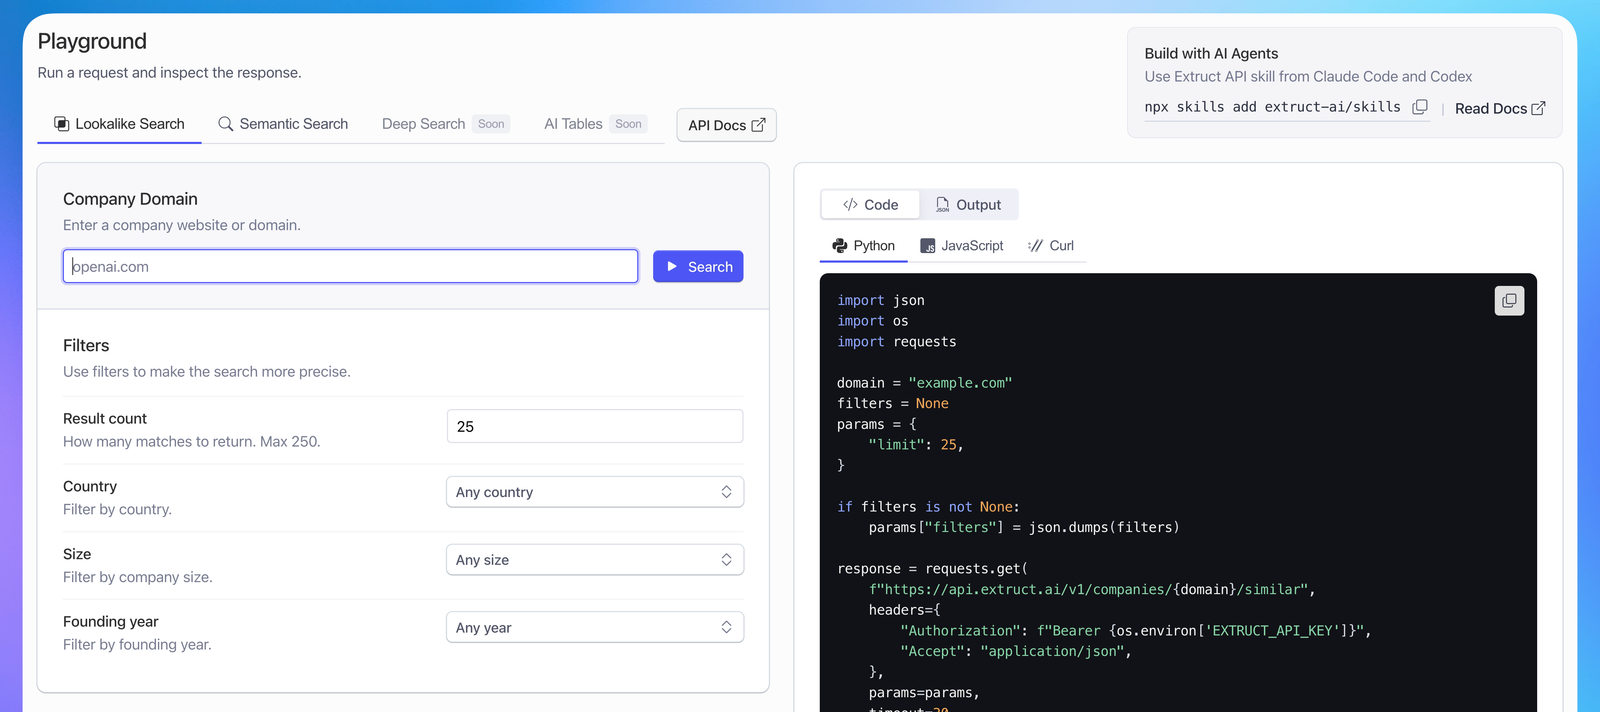The width and height of the screenshot is (1600, 712).
Task: Click the Result count input box
Action: click(x=594, y=426)
